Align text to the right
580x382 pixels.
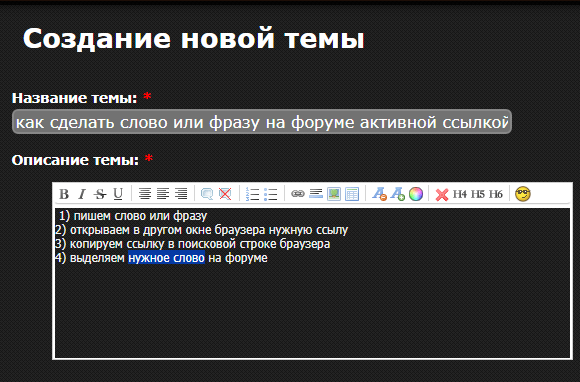tap(181, 194)
